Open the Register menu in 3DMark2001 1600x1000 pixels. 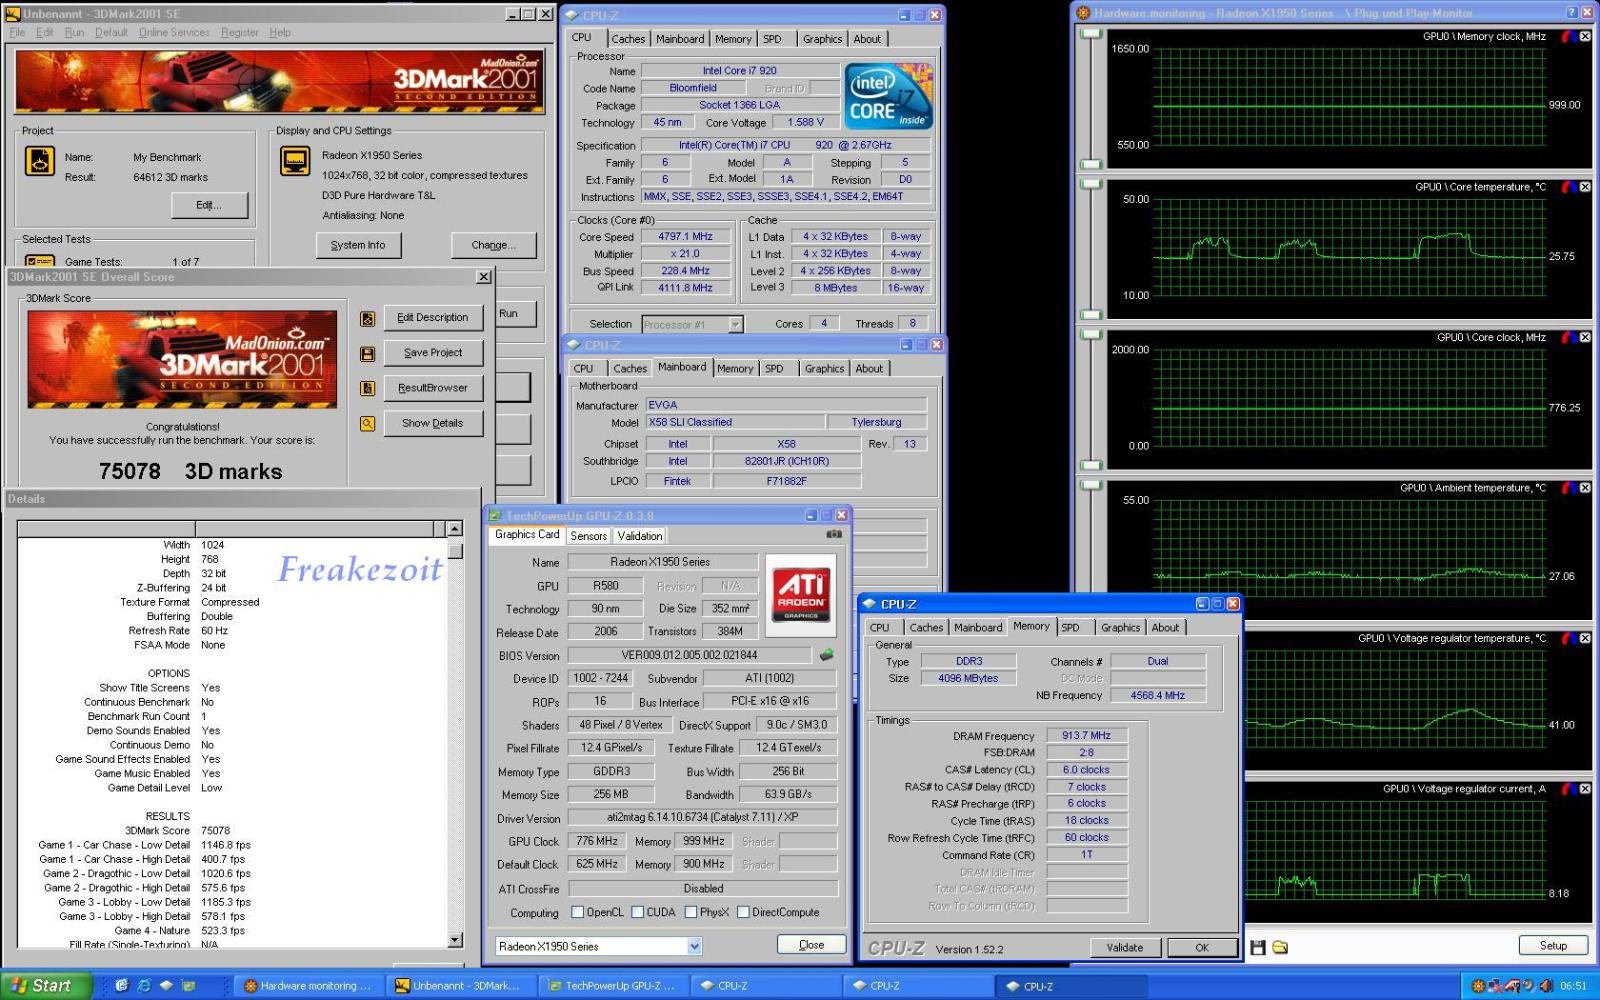pos(239,32)
